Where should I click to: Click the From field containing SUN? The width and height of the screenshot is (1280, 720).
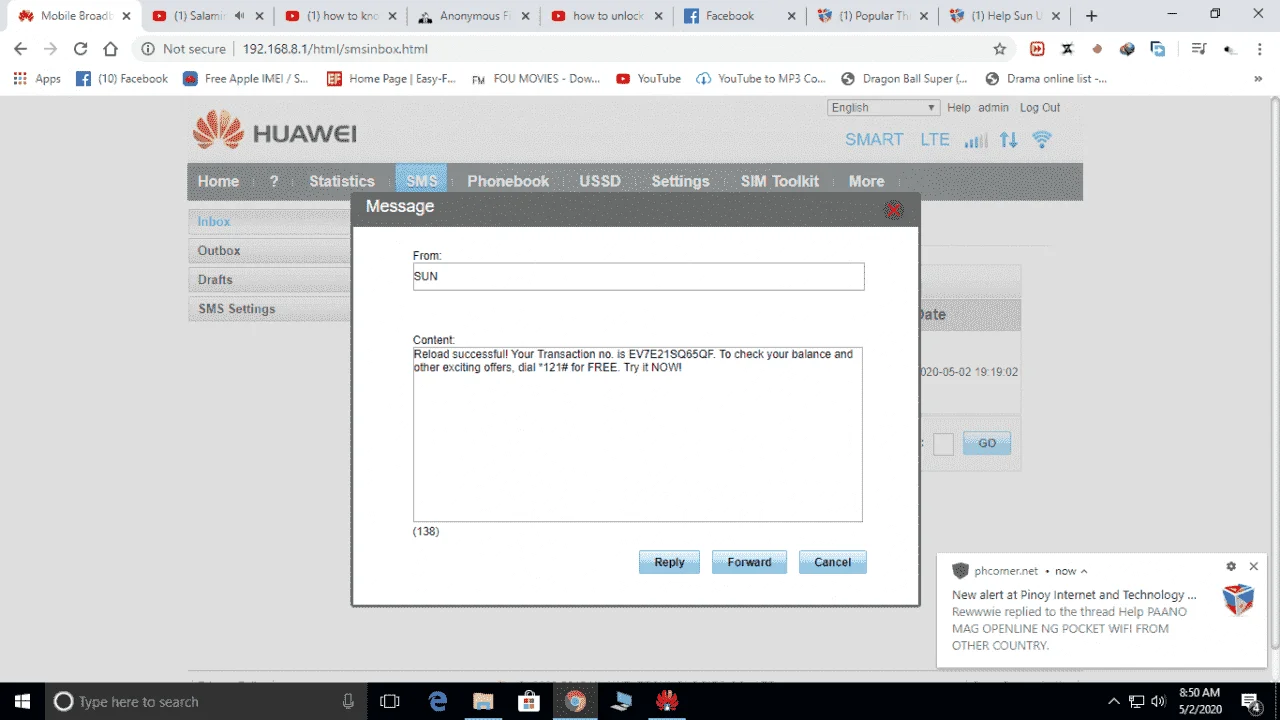(x=638, y=277)
